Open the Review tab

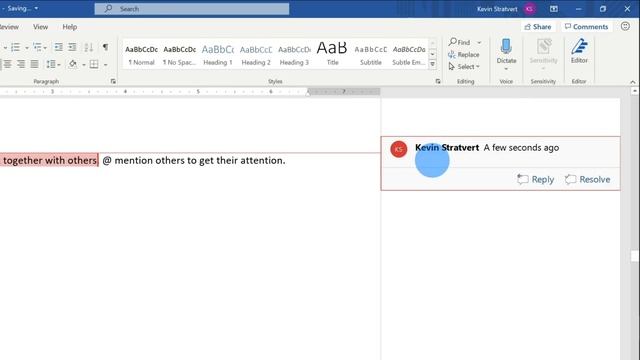[9, 27]
